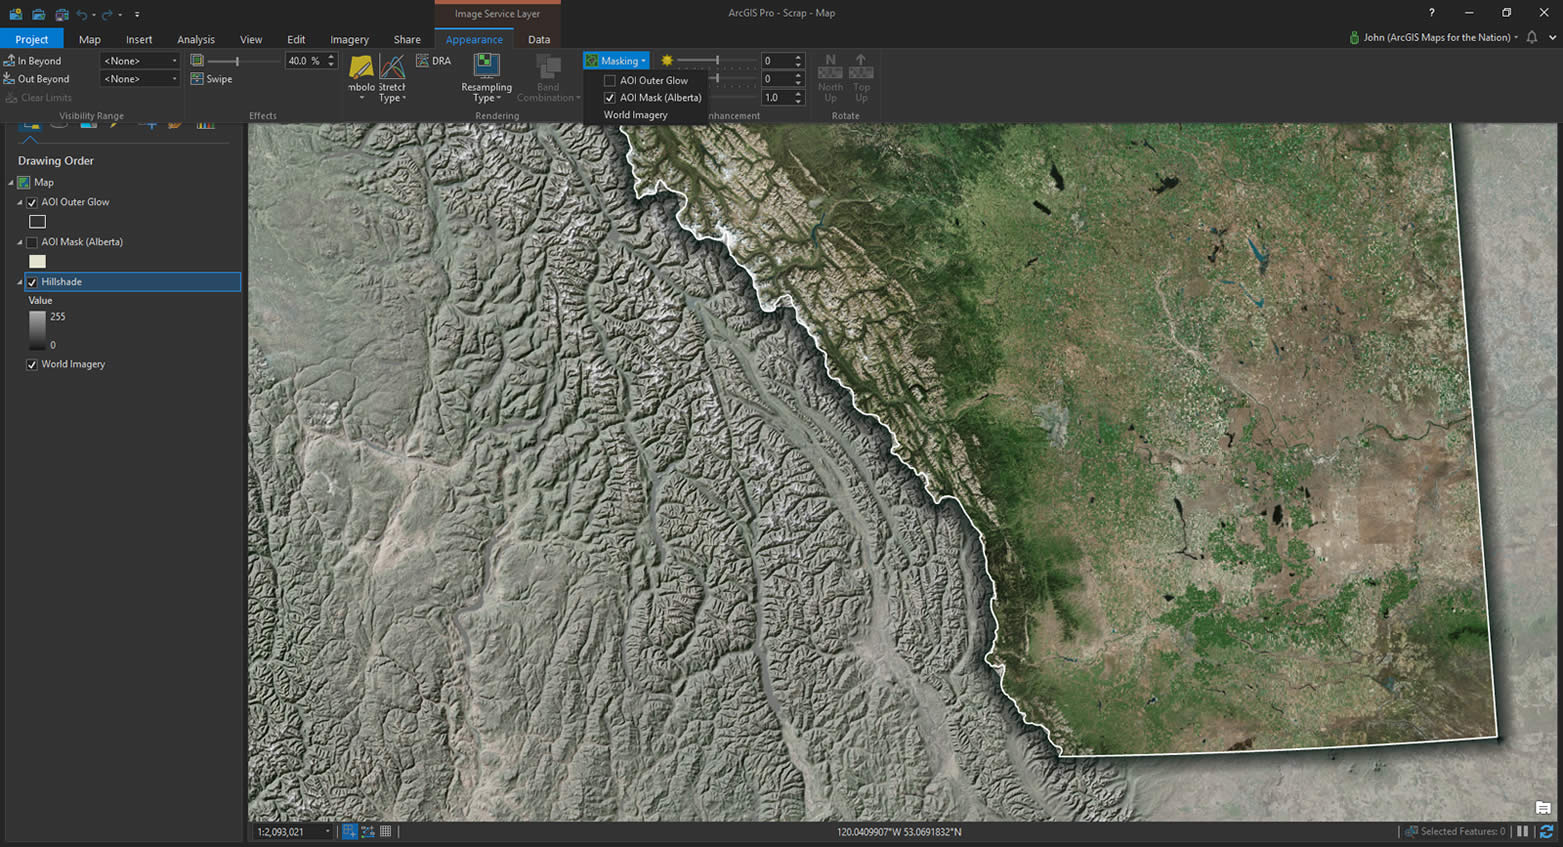Uncheck the AOI Outer Glow layer in Contents
The image size is (1563, 847).
coord(32,203)
